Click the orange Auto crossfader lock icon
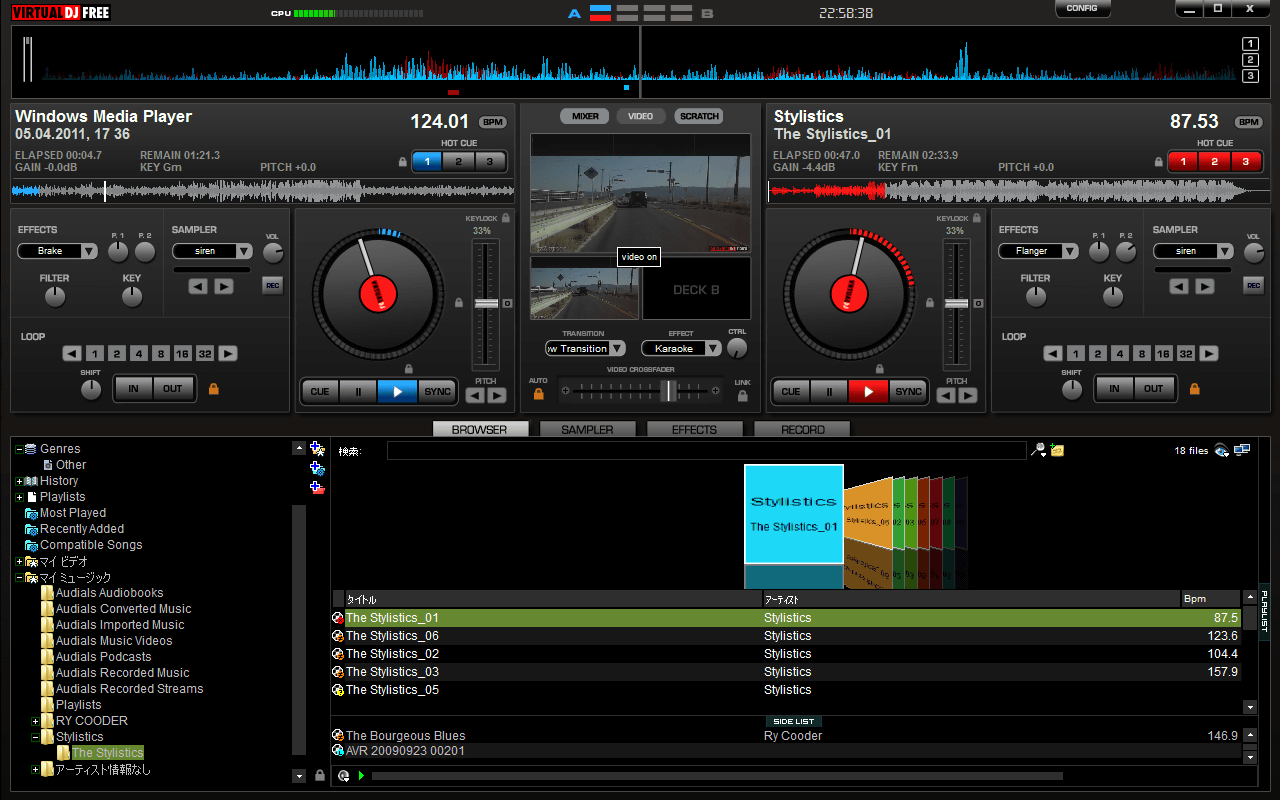1280x800 pixels. (538, 393)
